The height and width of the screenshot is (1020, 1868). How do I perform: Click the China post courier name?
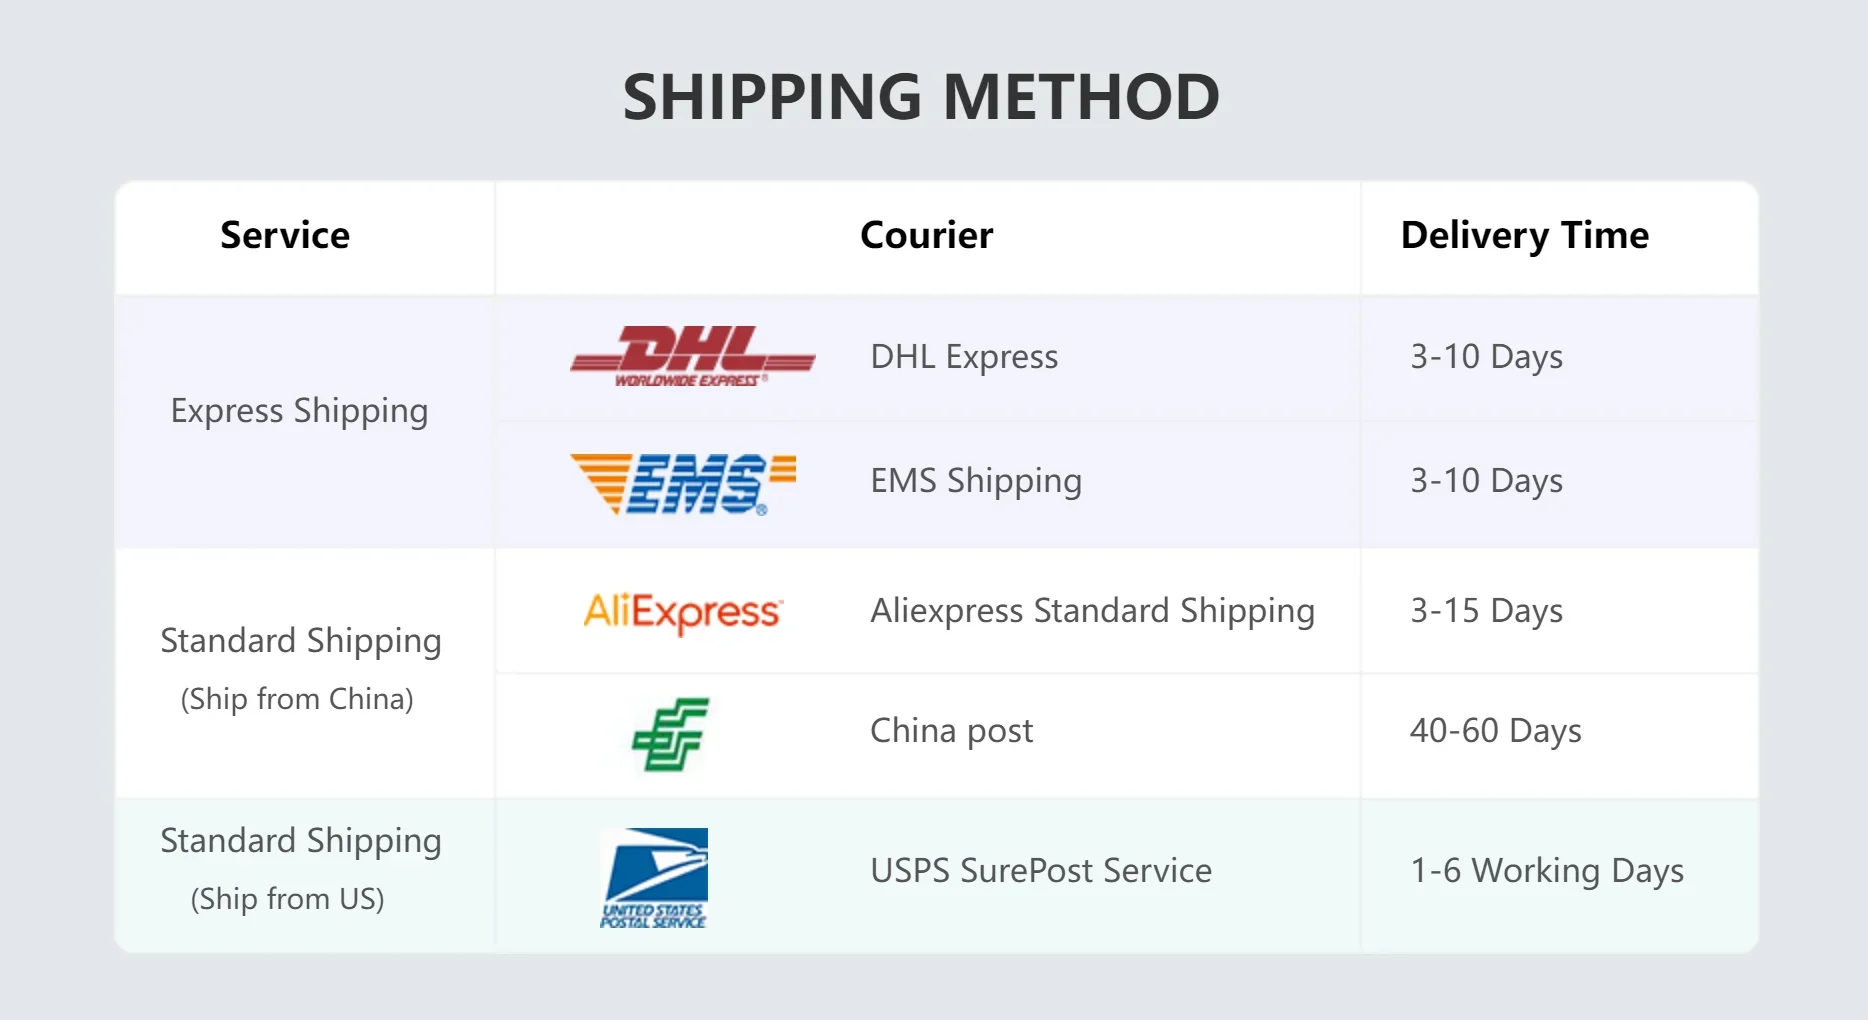(x=952, y=731)
